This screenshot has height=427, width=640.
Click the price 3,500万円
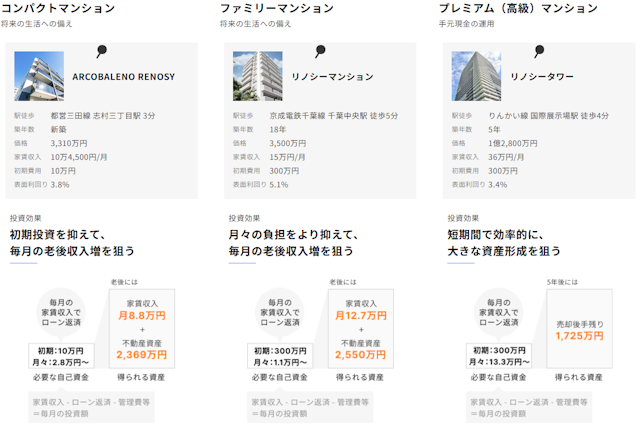coord(288,143)
